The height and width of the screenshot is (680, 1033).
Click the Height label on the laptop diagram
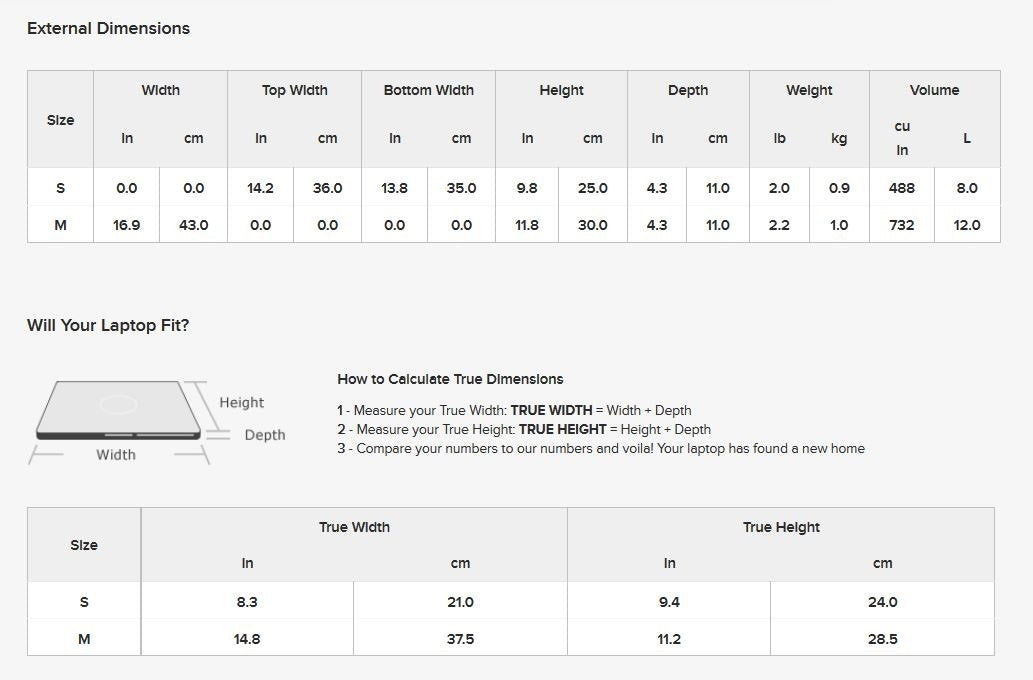[x=242, y=402]
